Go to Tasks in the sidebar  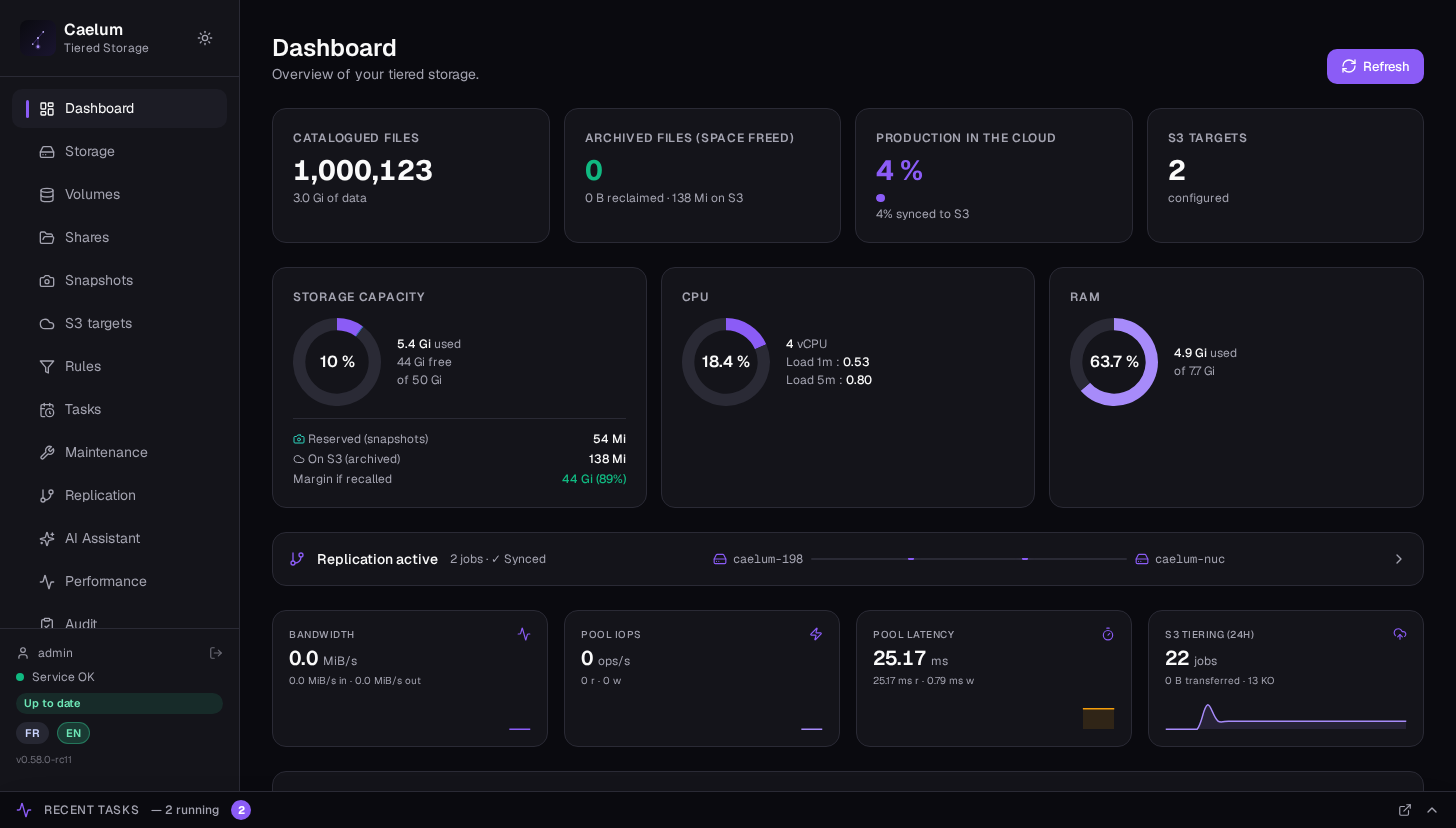(120, 409)
